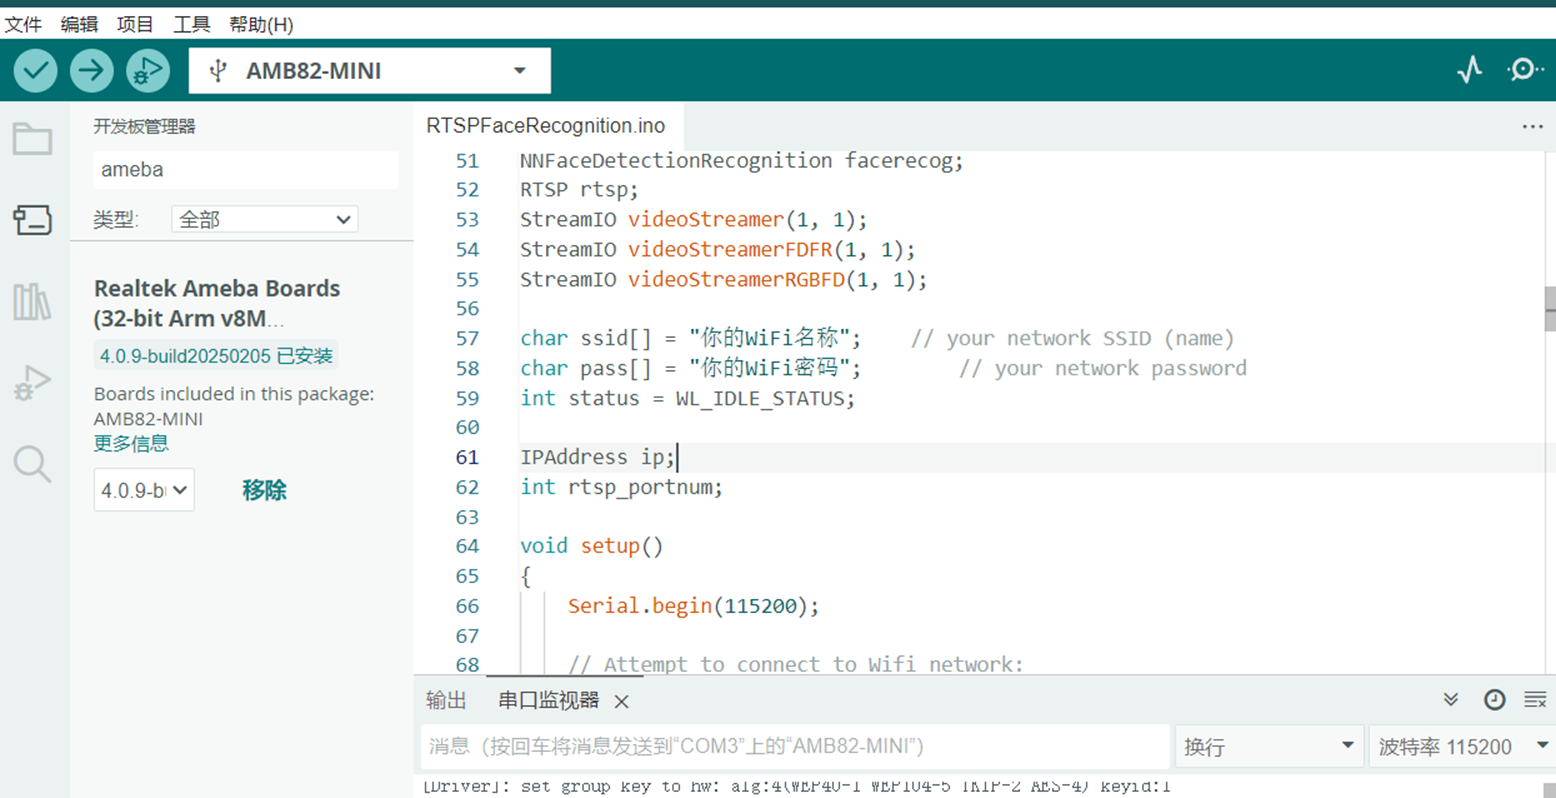Open the Serial Monitor magnifier icon
This screenshot has width=1556, height=798.
pyautogui.click(x=1525, y=69)
